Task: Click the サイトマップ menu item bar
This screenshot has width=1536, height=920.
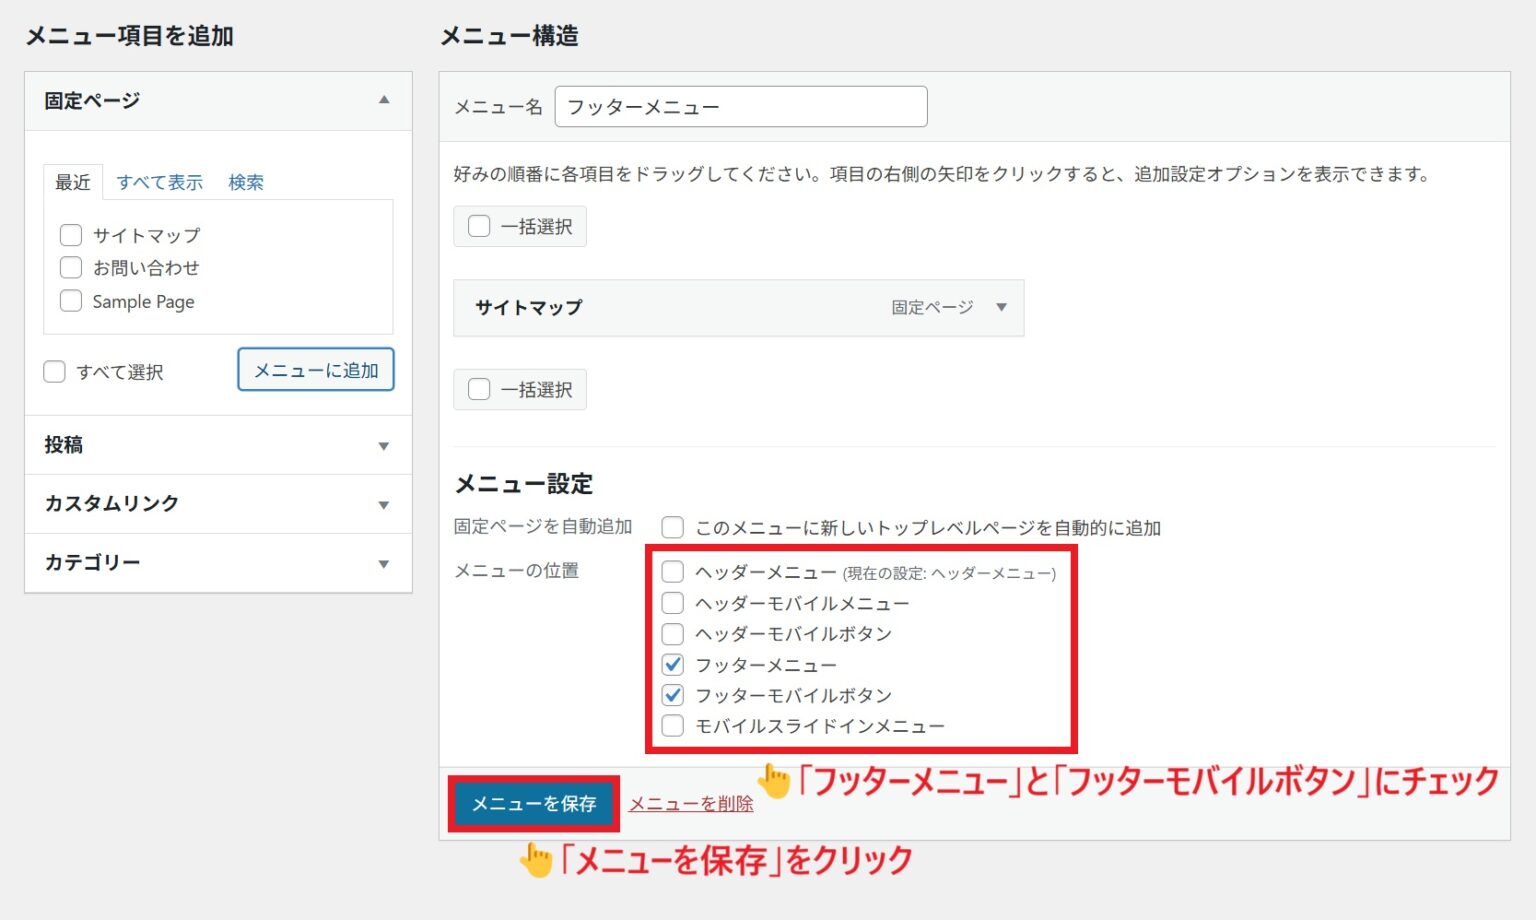Action: coord(738,308)
